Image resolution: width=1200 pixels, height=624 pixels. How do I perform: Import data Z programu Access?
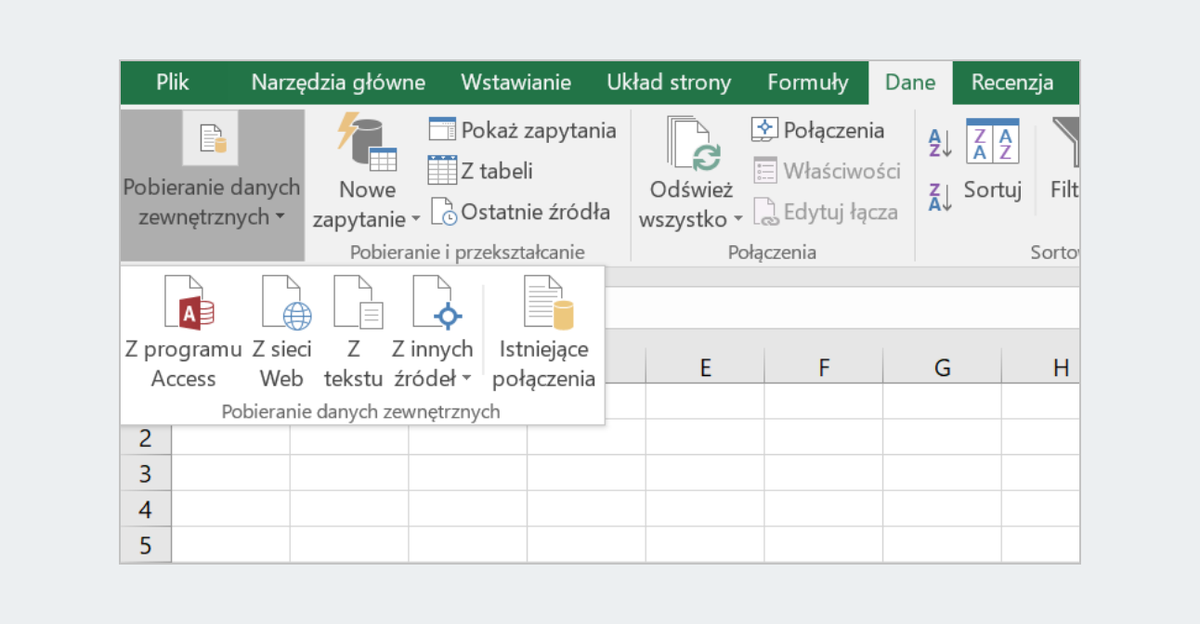coord(184,333)
